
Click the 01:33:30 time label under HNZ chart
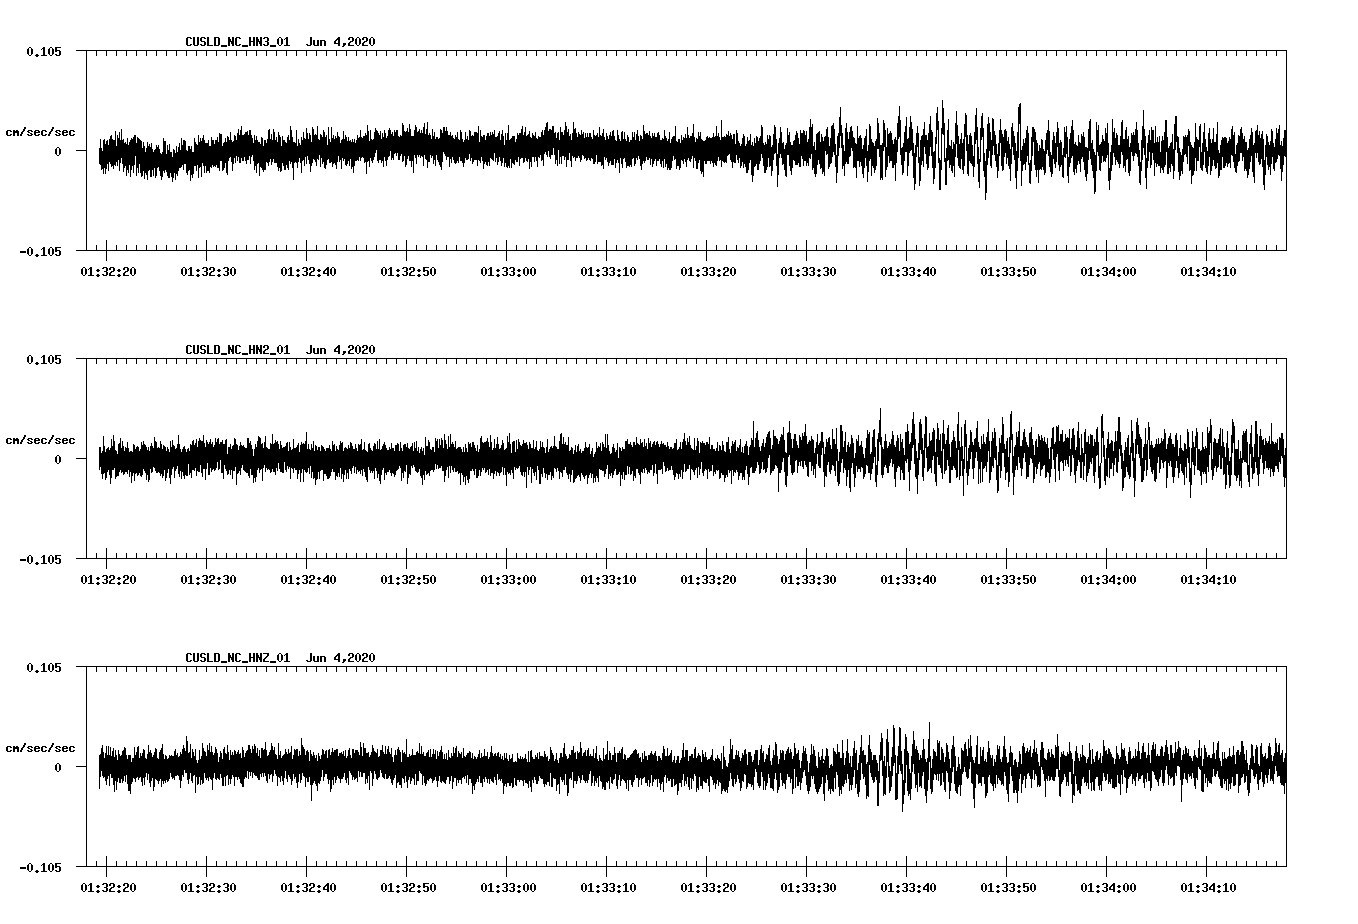[x=808, y=887]
